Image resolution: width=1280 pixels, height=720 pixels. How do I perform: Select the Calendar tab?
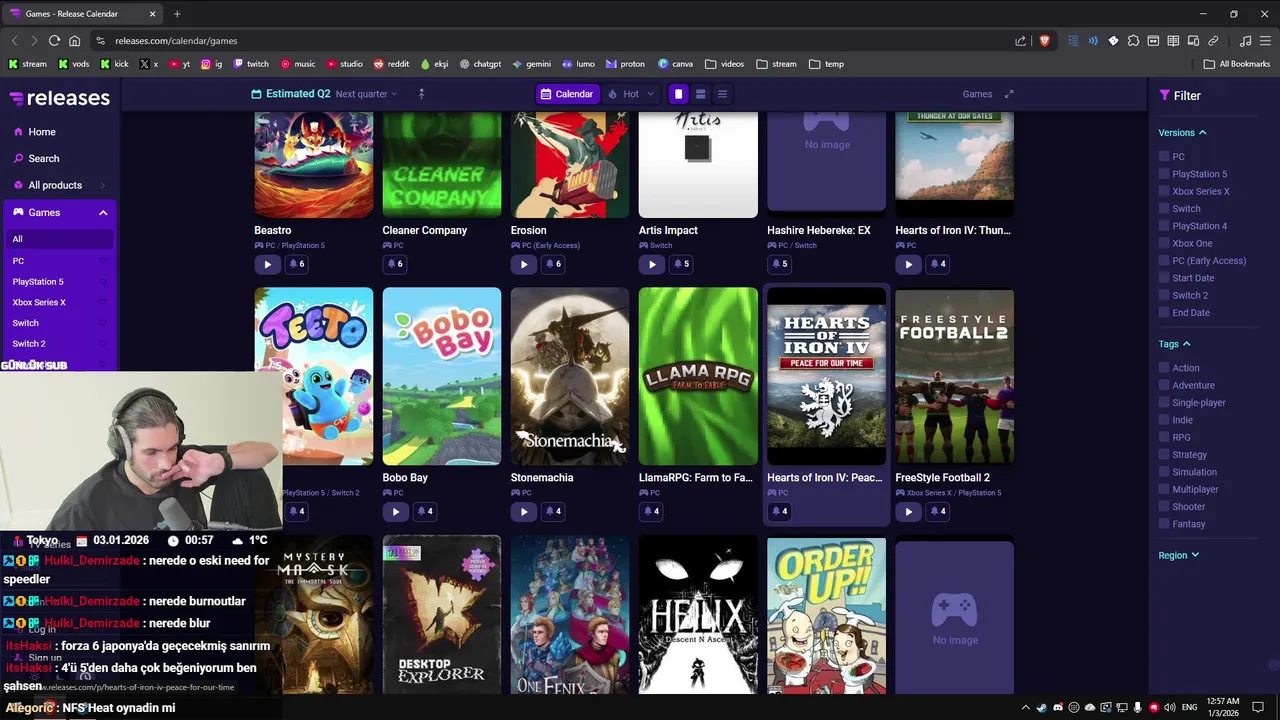pyautogui.click(x=566, y=94)
